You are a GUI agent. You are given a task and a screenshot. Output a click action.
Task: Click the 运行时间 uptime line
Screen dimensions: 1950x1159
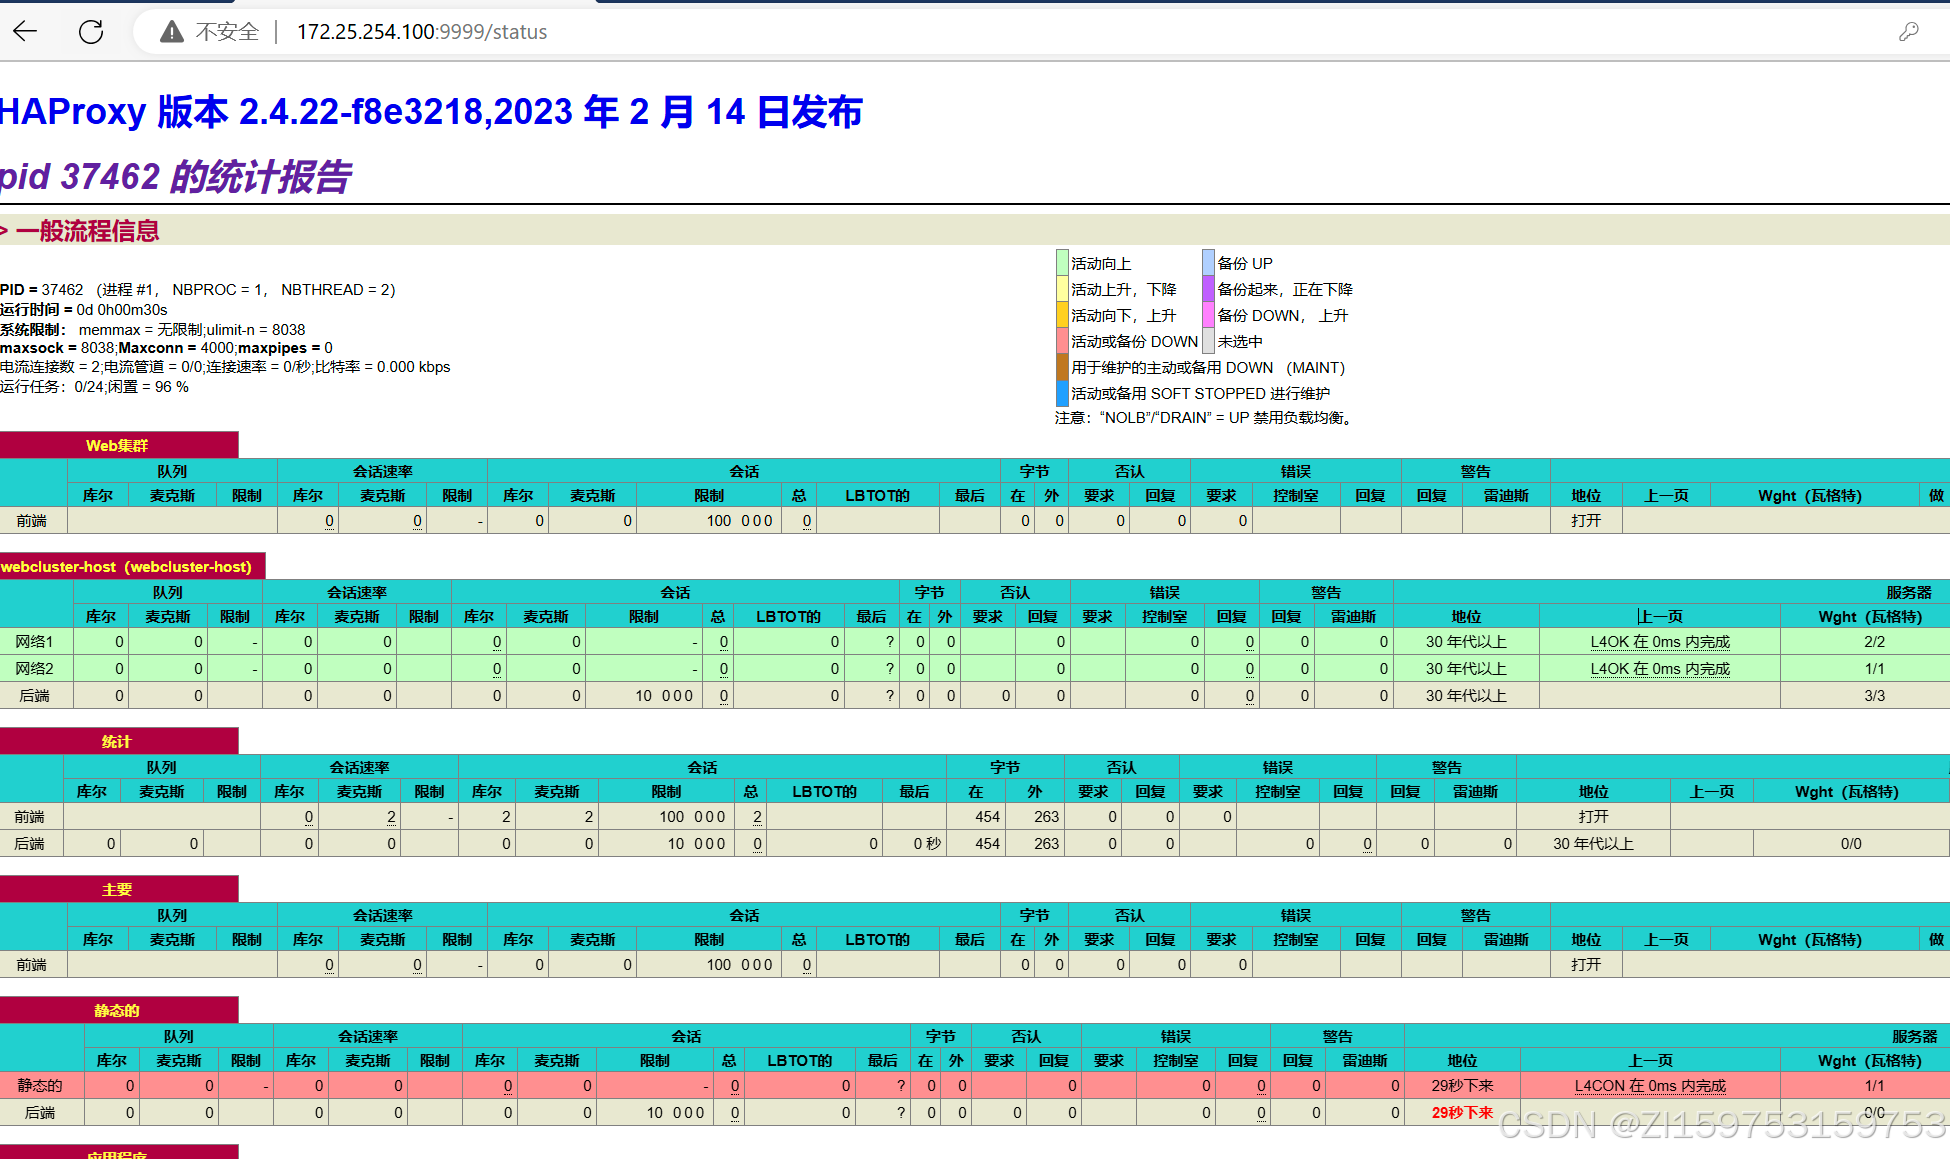[x=84, y=310]
